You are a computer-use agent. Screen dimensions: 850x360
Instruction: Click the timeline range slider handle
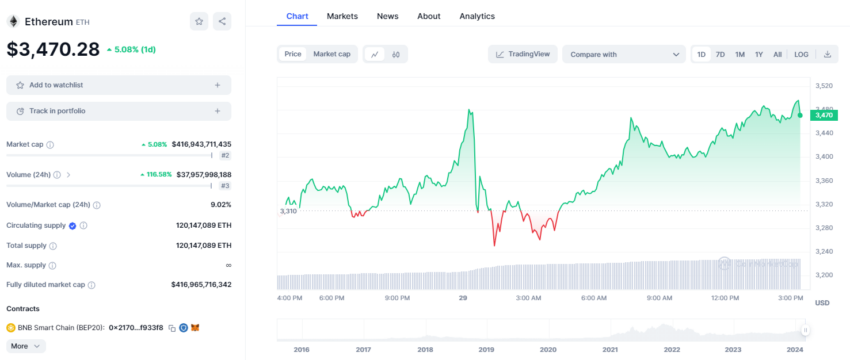(806, 330)
